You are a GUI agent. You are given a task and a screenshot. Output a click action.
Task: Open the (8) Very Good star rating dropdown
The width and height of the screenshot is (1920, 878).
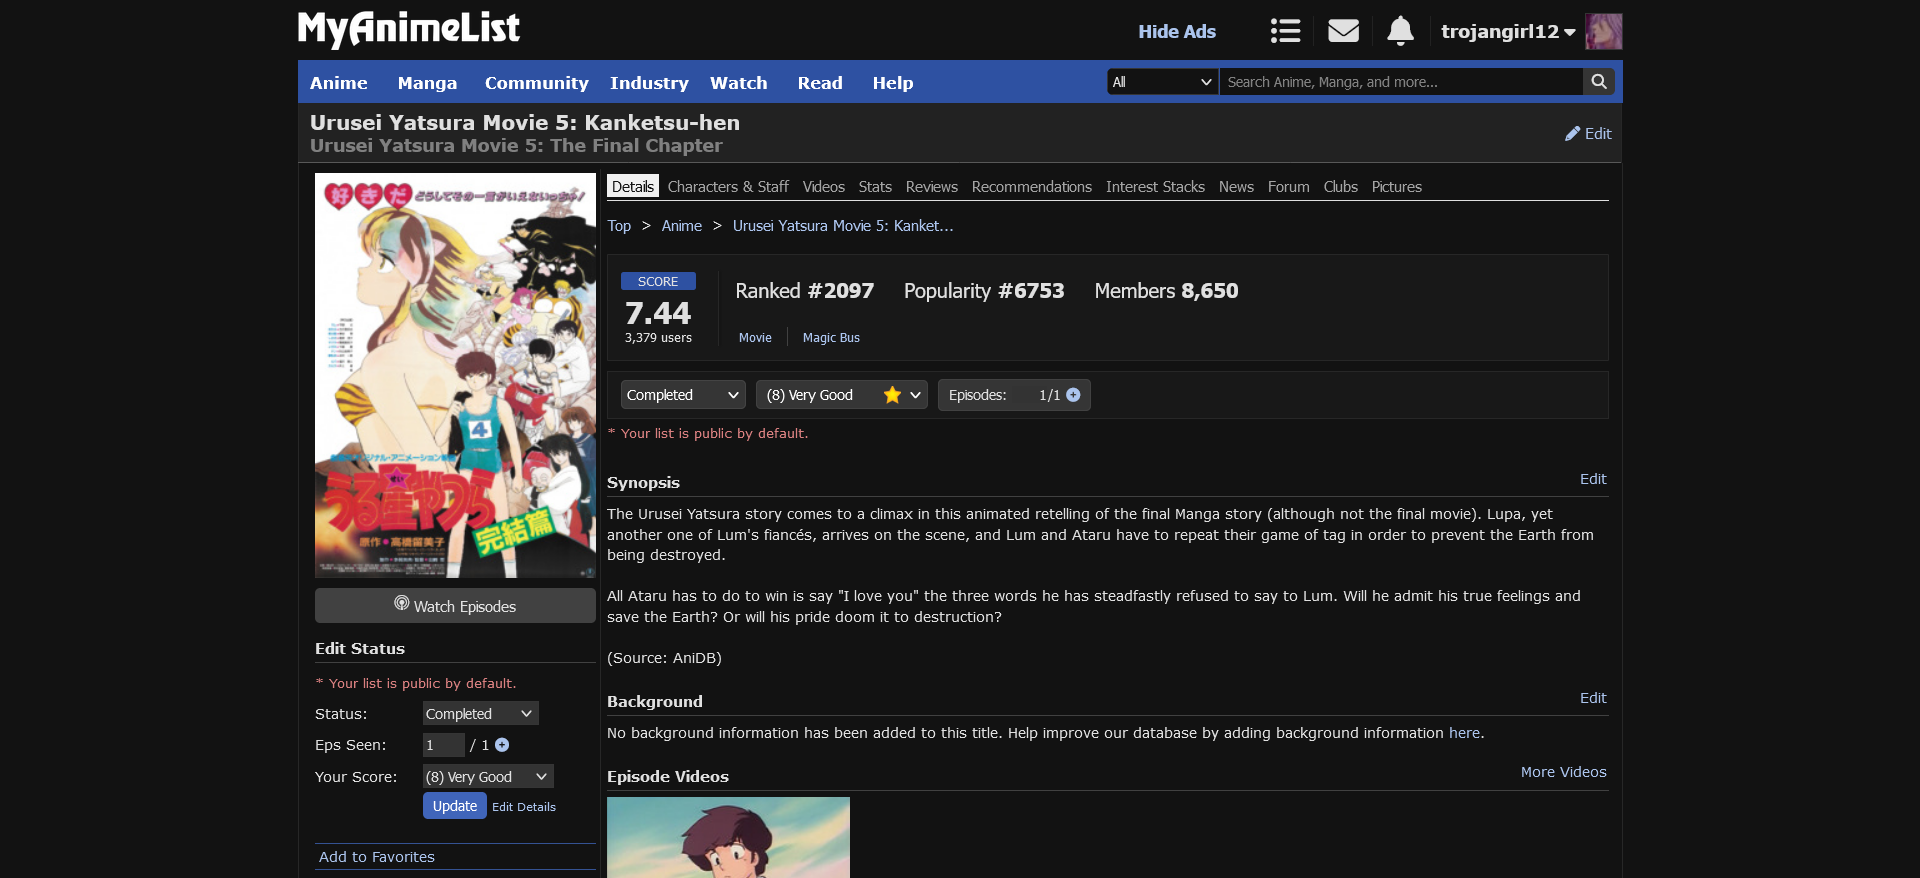point(841,395)
